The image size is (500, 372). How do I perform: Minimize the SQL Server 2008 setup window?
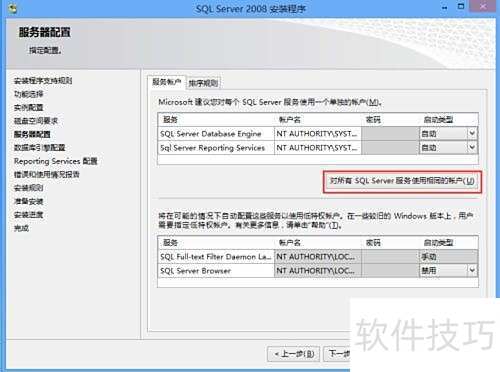[x=444, y=8]
